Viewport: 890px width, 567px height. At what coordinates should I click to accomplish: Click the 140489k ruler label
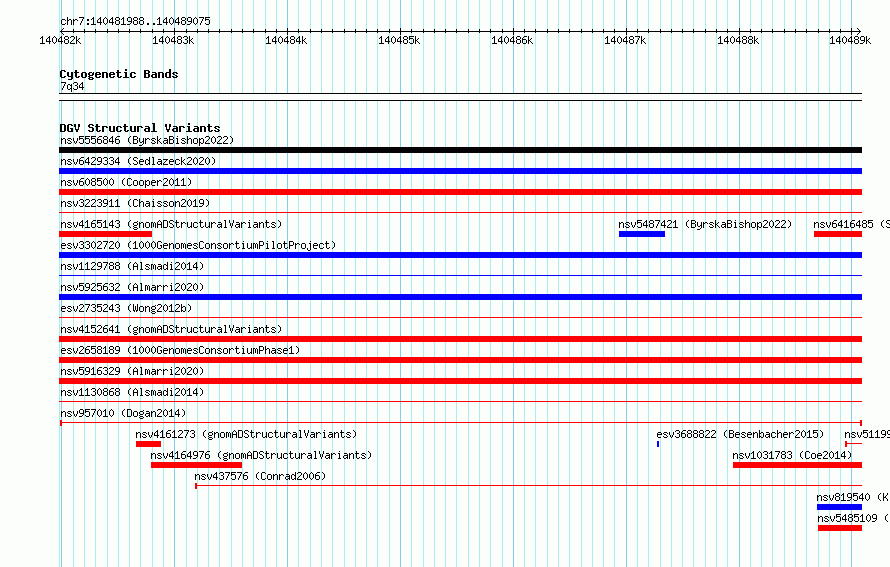[x=850, y=40]
